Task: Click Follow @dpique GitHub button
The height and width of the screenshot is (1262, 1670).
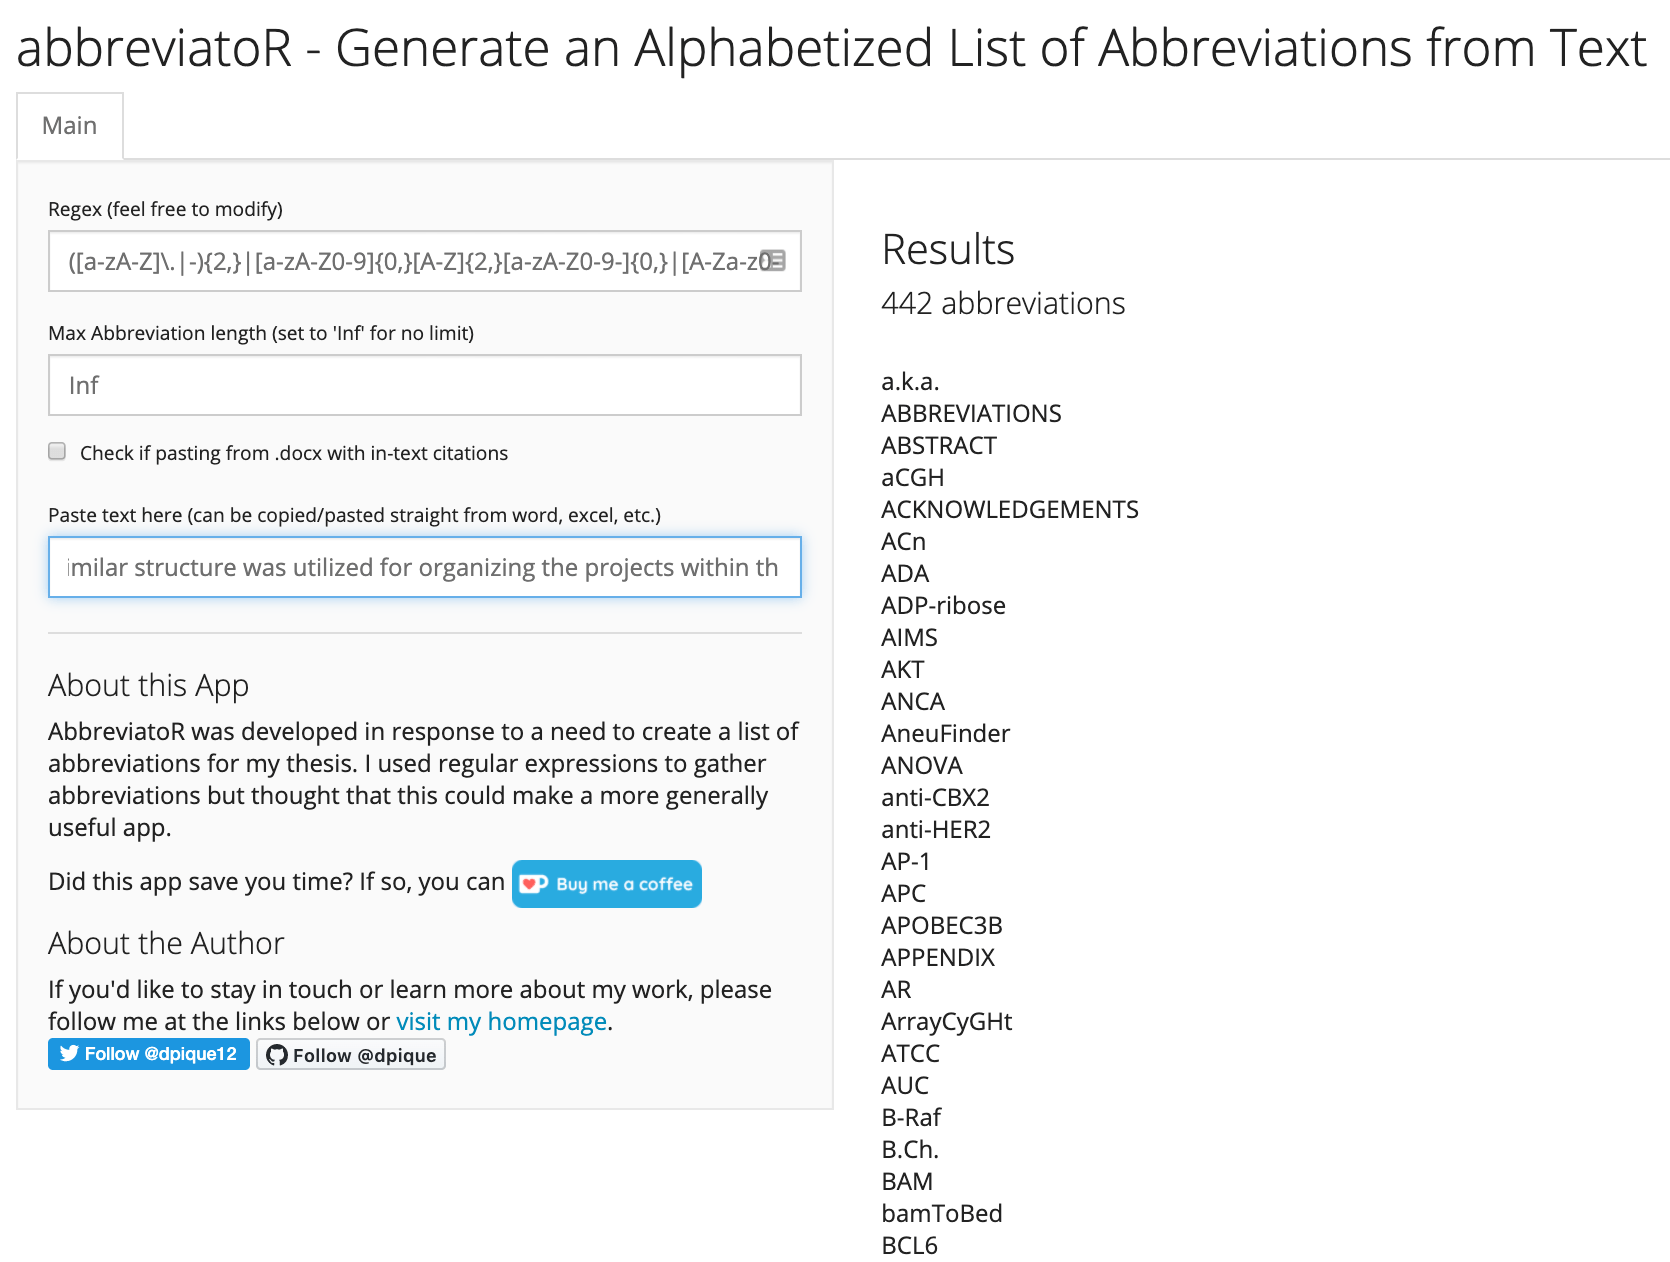Action: (351, 1055)
